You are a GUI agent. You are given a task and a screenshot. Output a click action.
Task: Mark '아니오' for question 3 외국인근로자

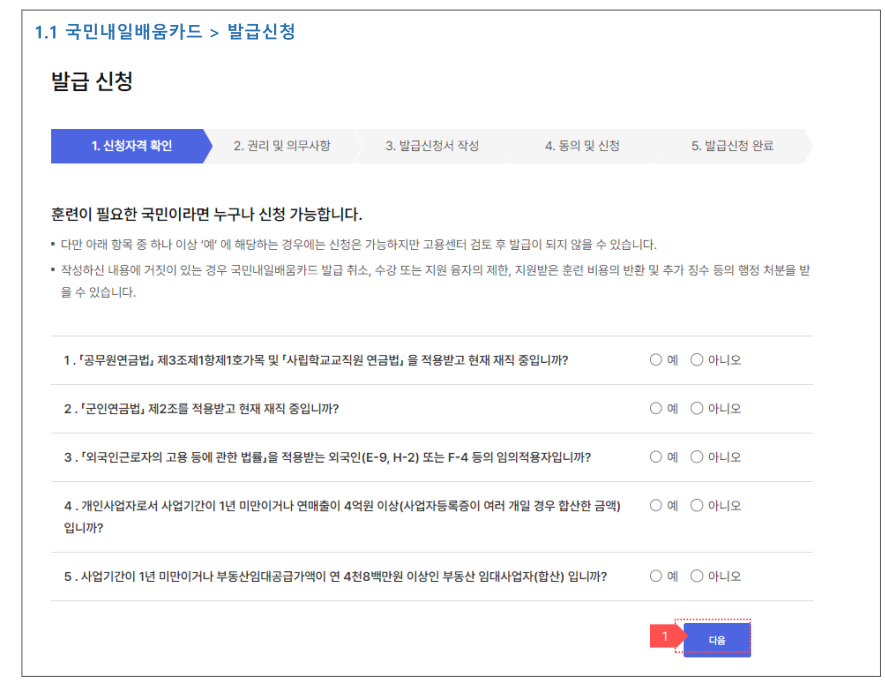pos(696,457)
